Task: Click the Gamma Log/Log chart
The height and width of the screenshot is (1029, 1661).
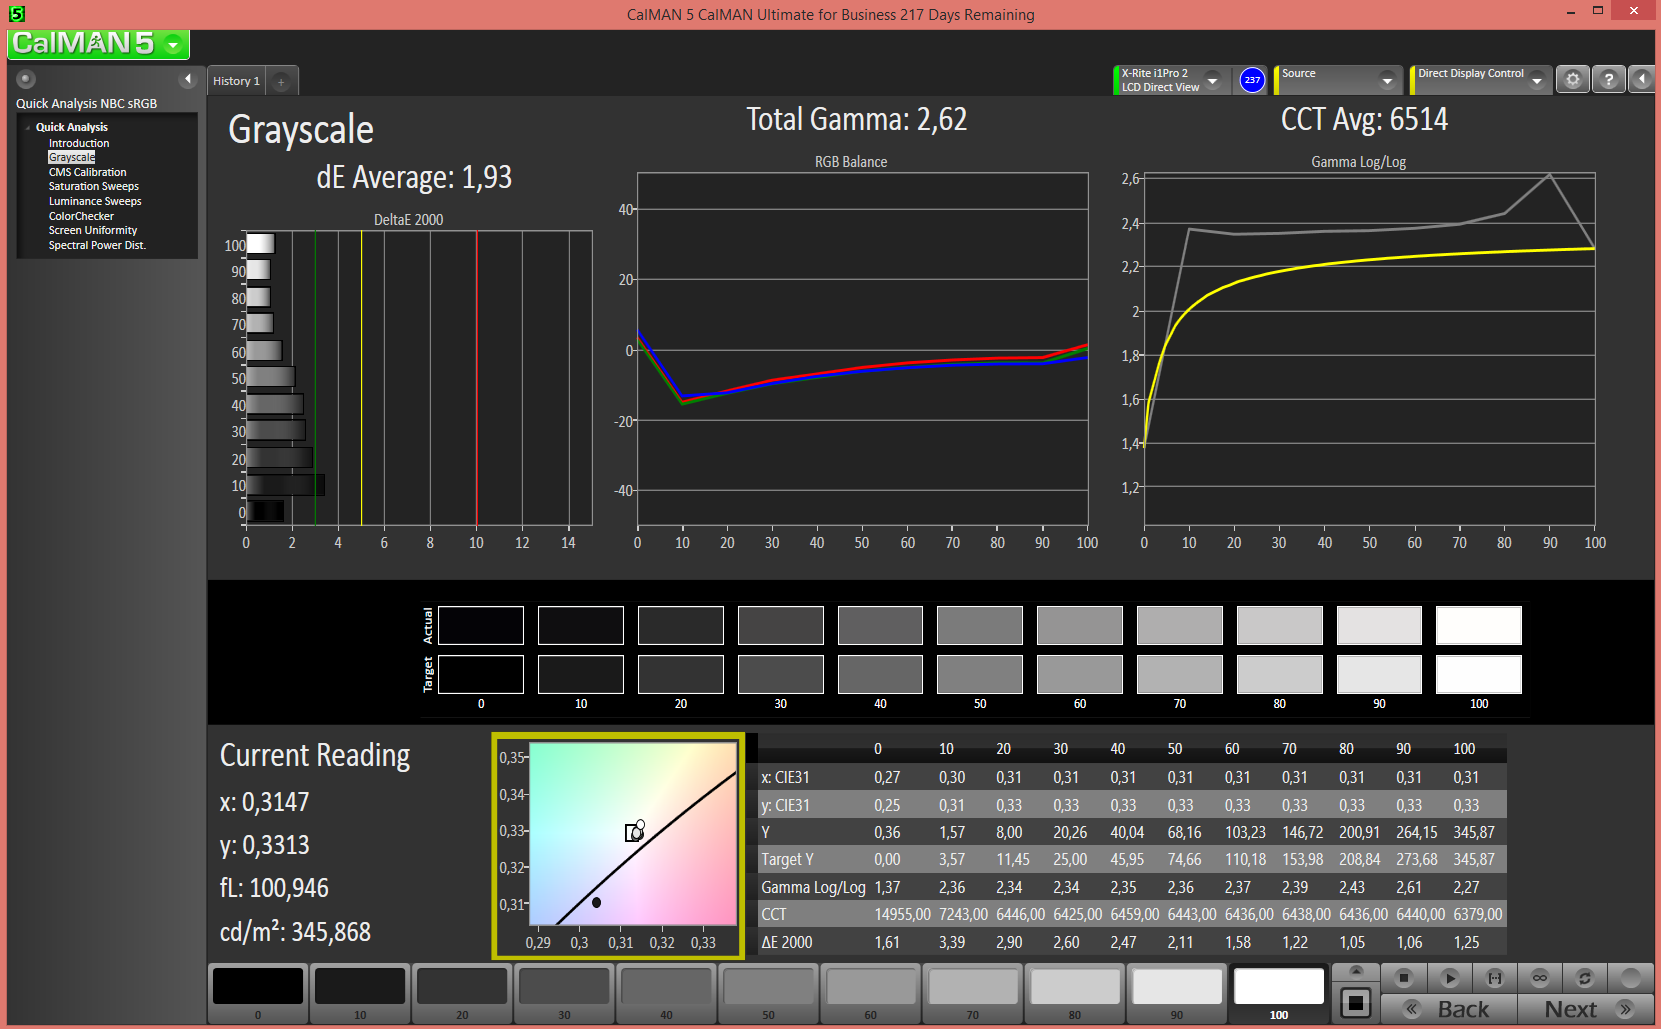Action: [1369, 350]
